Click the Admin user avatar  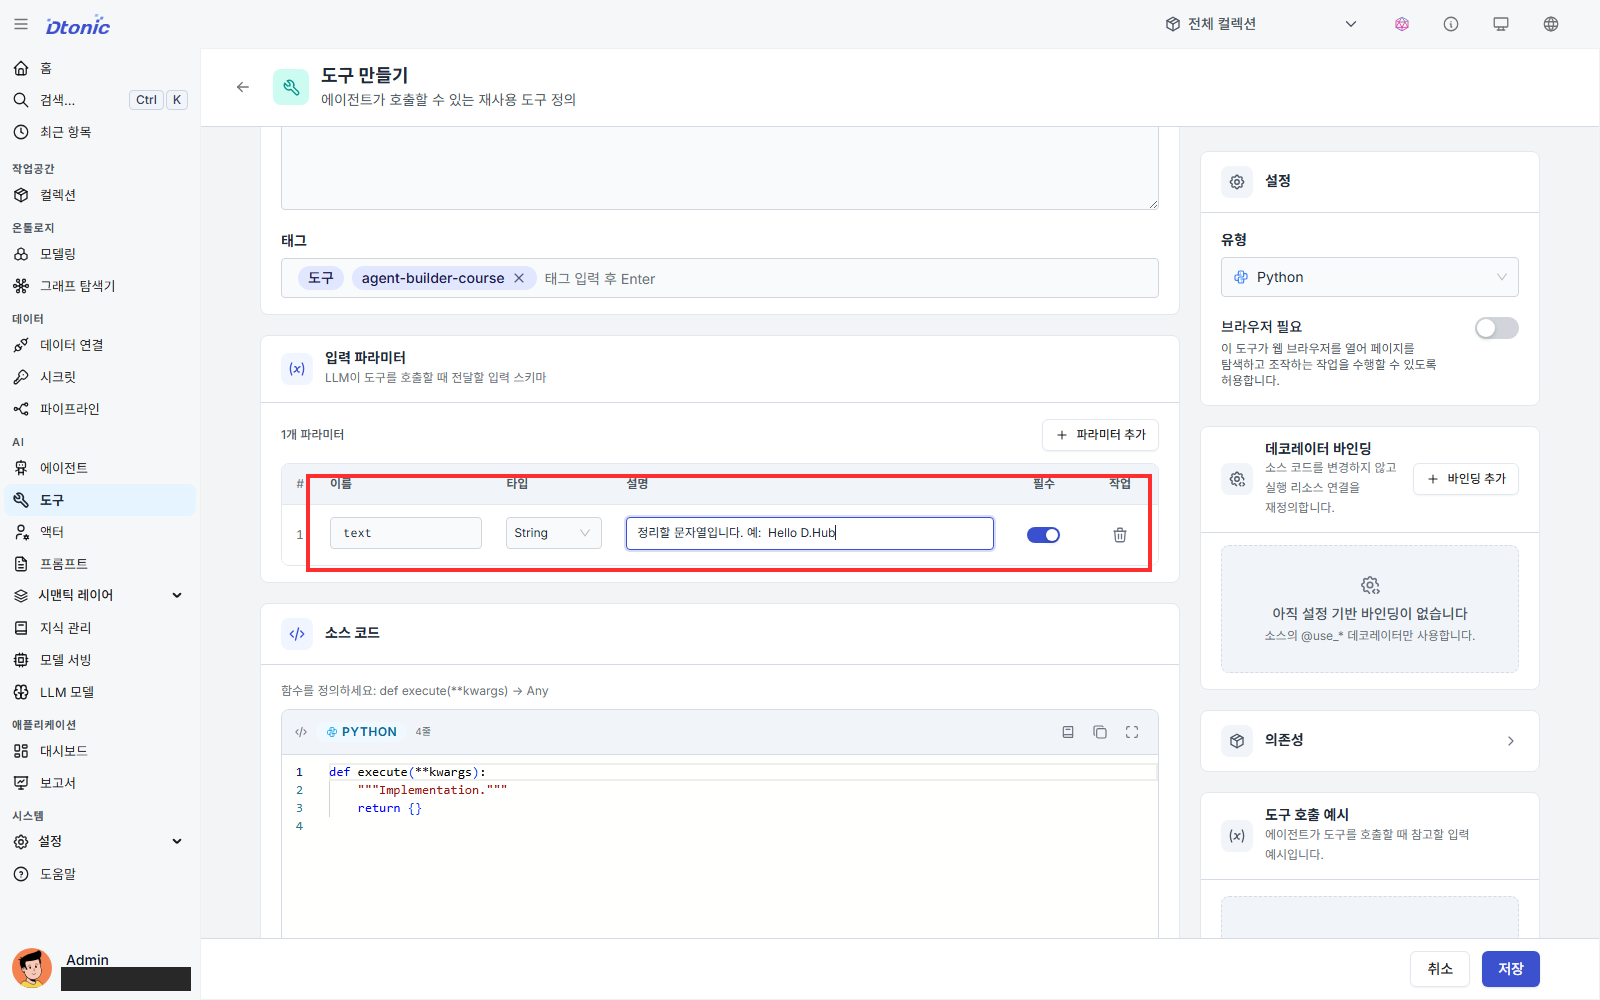(x=32, y=968)
